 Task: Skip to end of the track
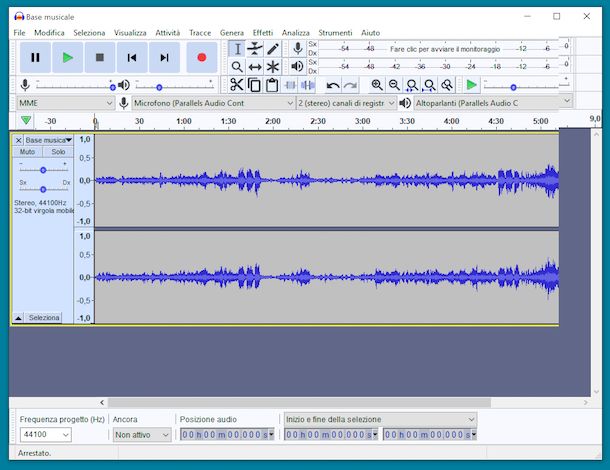coord(164,58)
